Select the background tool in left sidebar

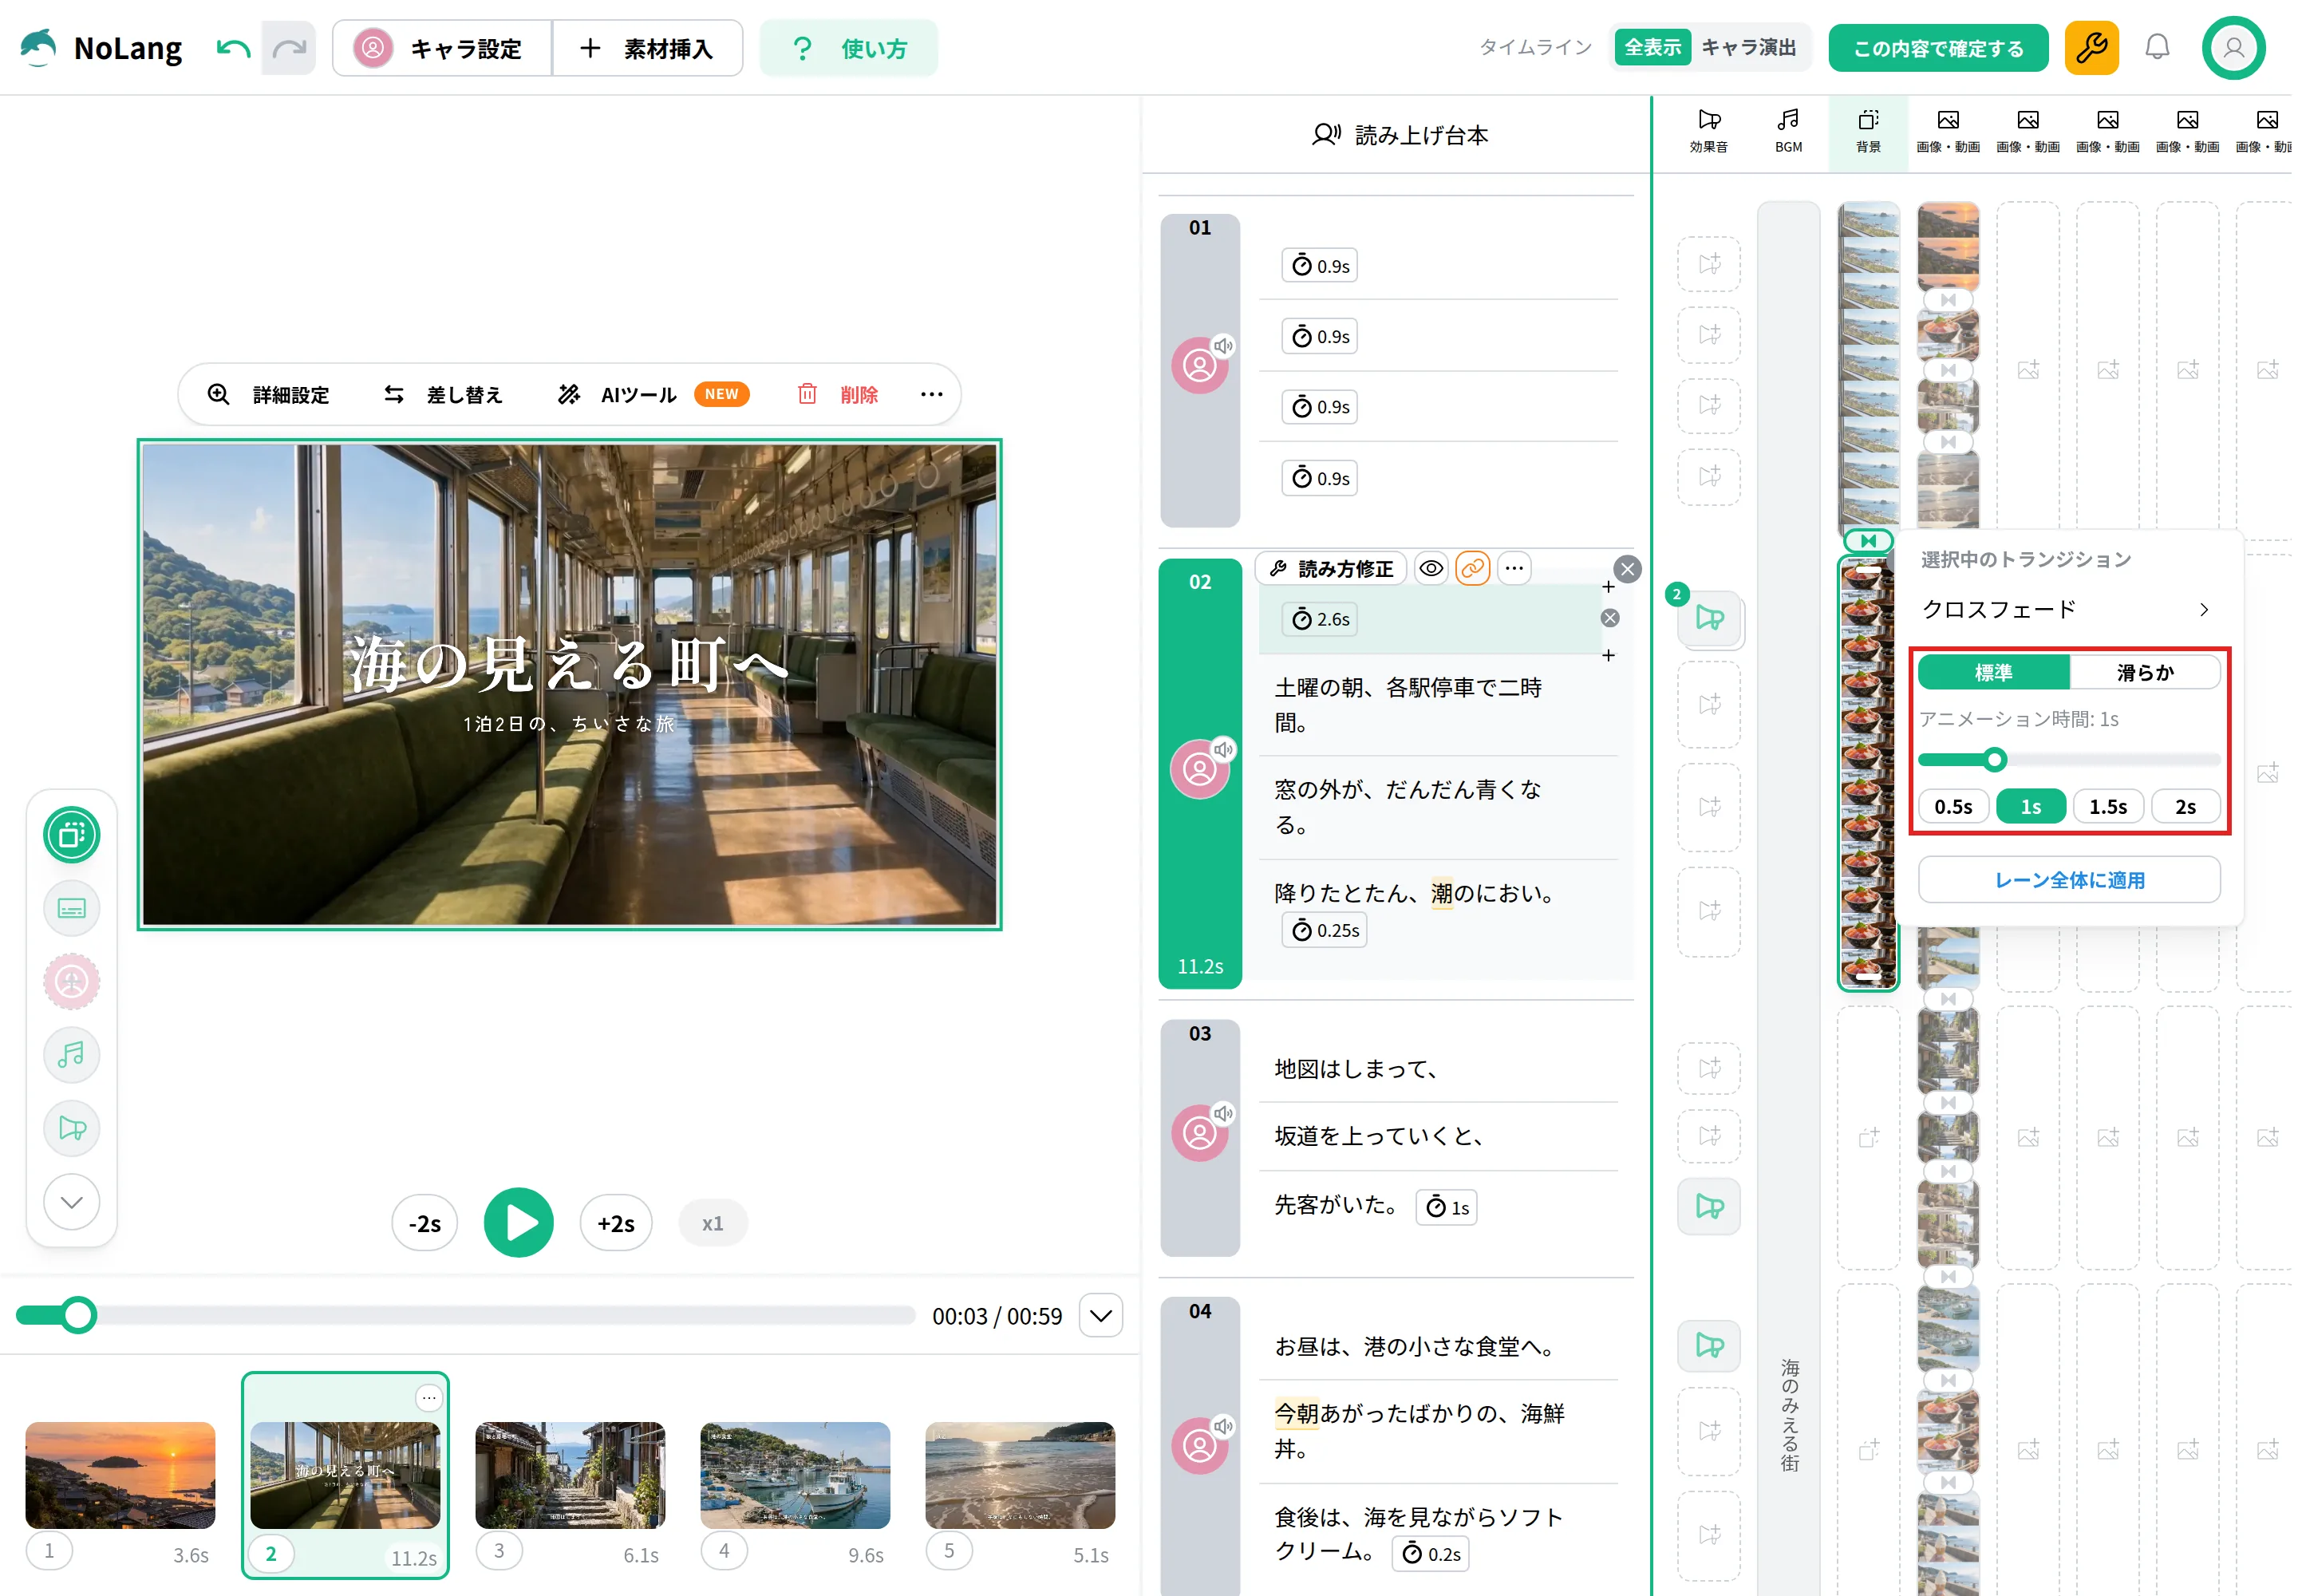click(x=72, y=834)
